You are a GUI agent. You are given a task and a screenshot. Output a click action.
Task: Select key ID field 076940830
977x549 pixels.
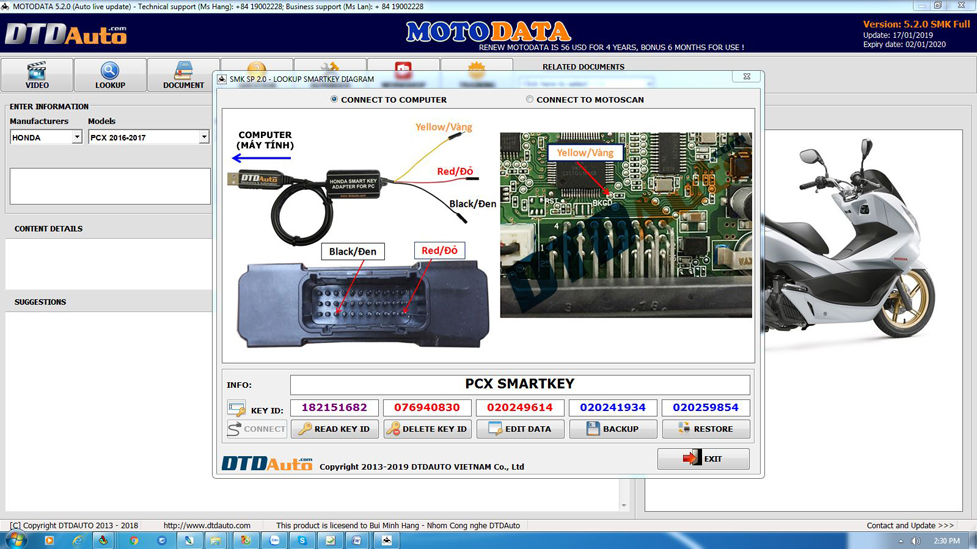(x=427, y=408)
